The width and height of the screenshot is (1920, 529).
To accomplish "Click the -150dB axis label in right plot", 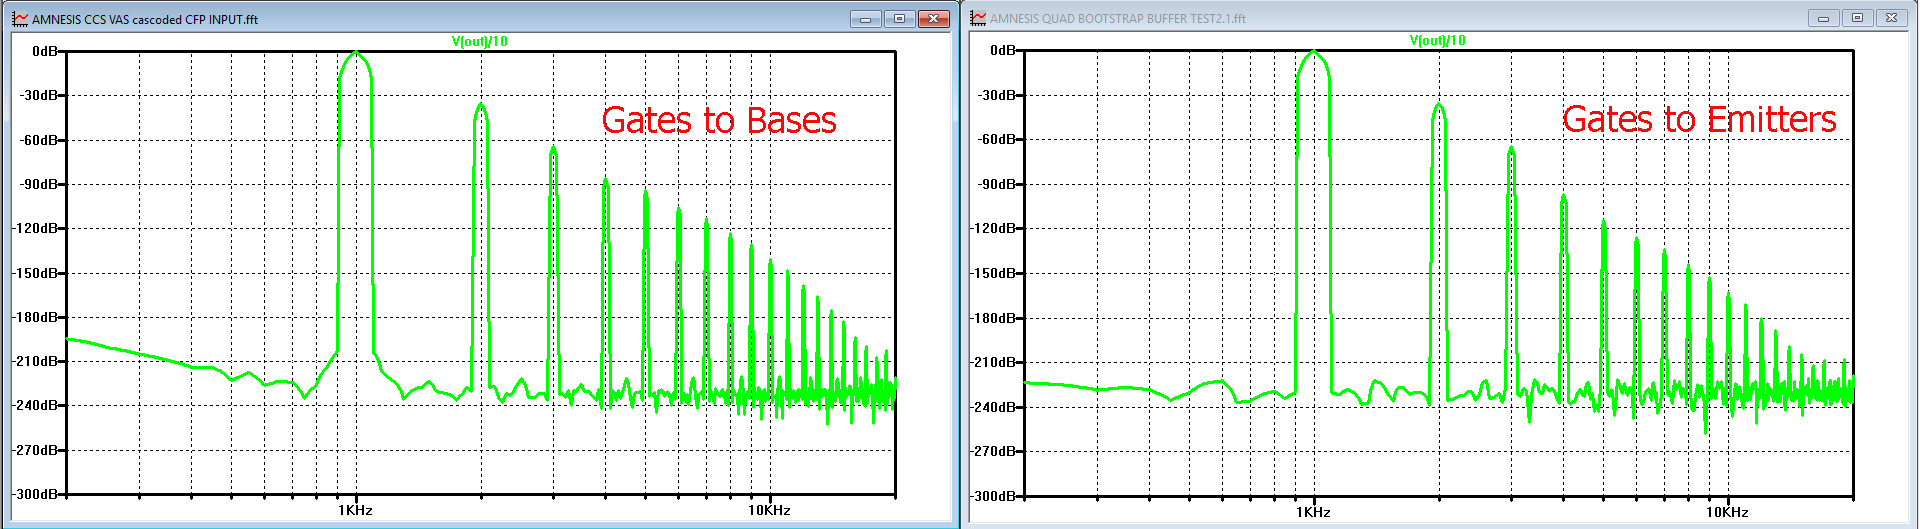I will (994, 273).
